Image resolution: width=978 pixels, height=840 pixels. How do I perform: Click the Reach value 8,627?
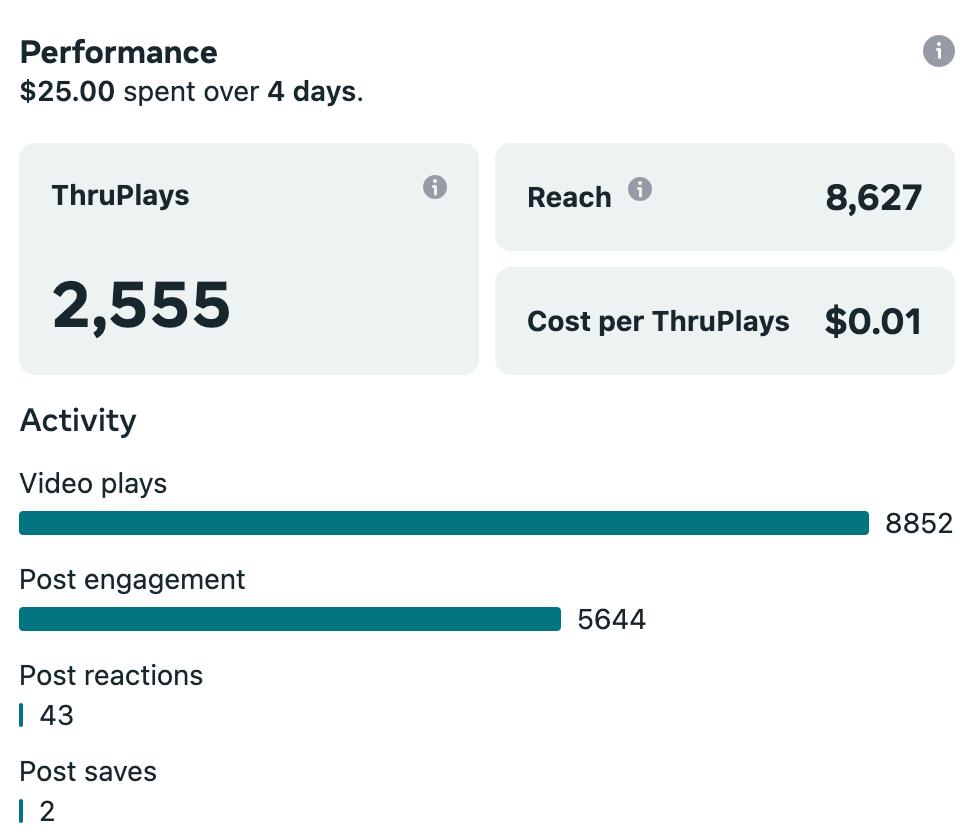tap(873, 197)
